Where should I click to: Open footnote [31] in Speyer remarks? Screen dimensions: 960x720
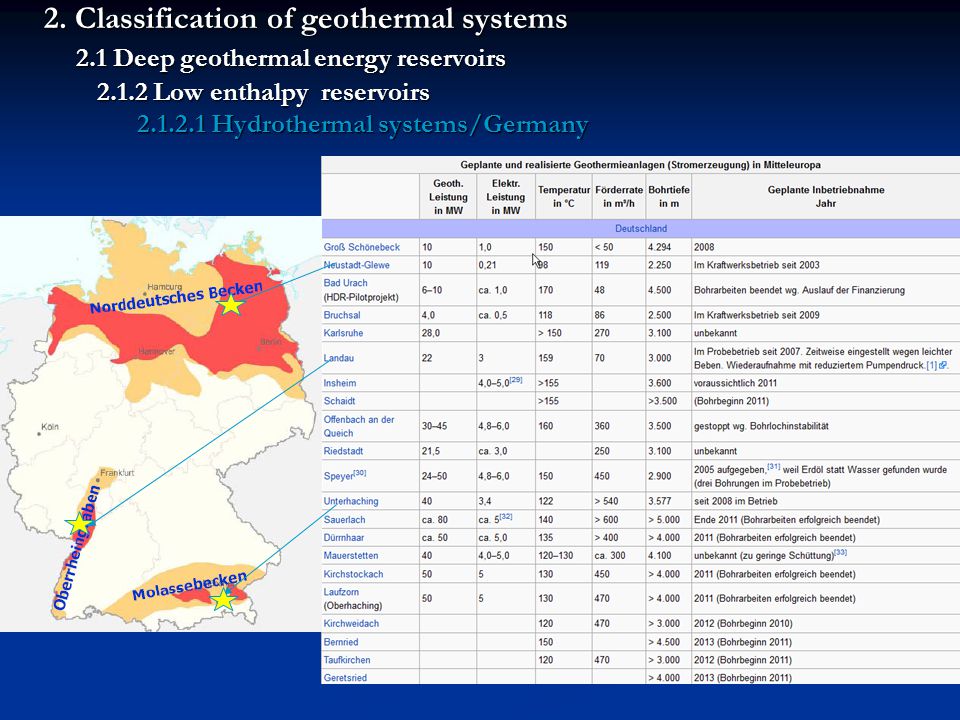pos(774,467)
